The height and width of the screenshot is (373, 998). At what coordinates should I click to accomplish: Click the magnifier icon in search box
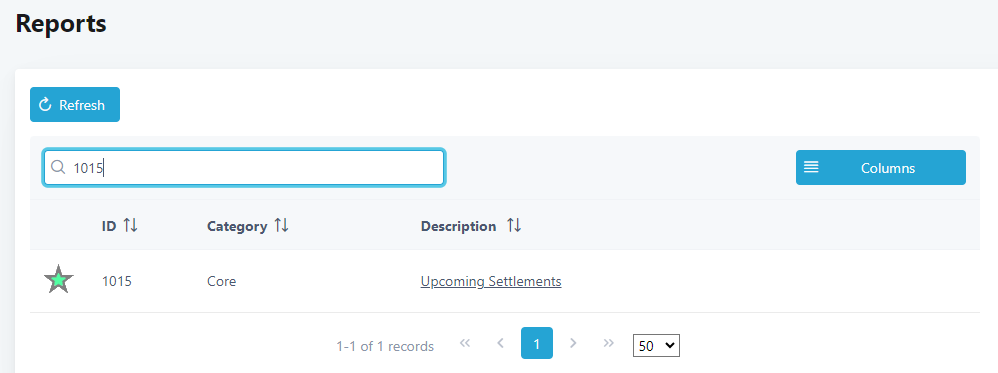(58, 167)
